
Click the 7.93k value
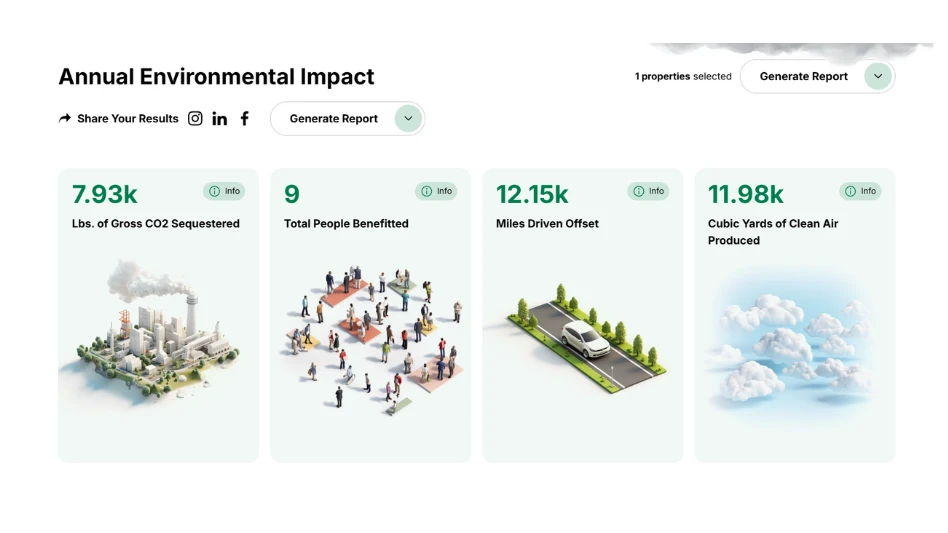105,194
